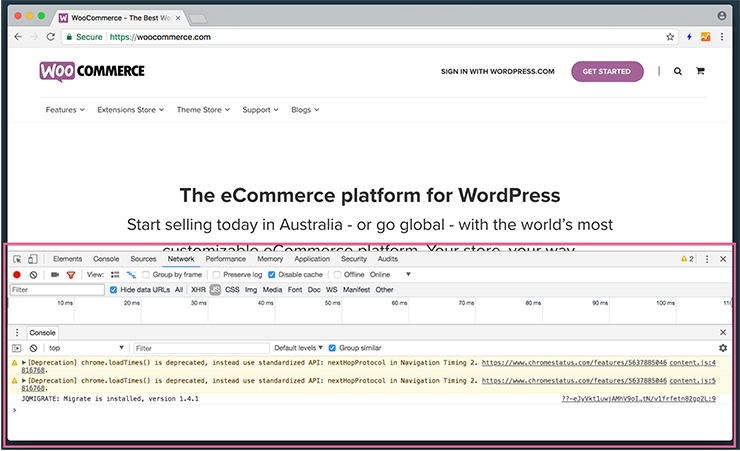This screenshot has height=451, width=740.
Task: Close the DevTools panel
Action: [723, 259]
